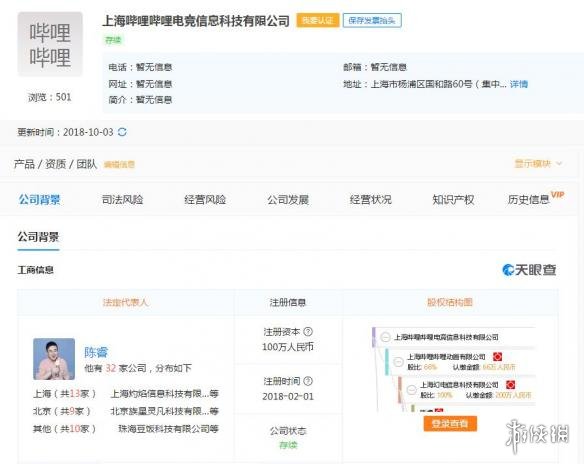Click the red icon beside 上海幻电信息科技有限公司
584x464 pixels.
(510, 385)
